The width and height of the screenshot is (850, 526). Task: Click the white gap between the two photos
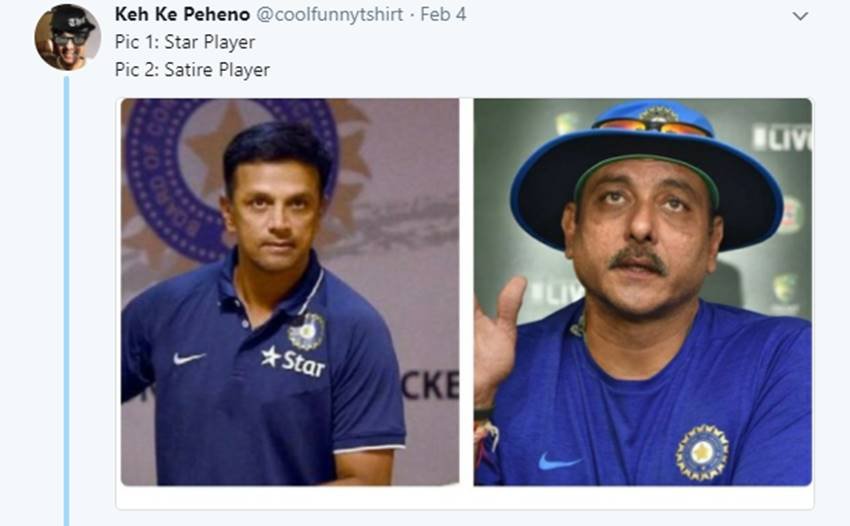pos(466,292)
